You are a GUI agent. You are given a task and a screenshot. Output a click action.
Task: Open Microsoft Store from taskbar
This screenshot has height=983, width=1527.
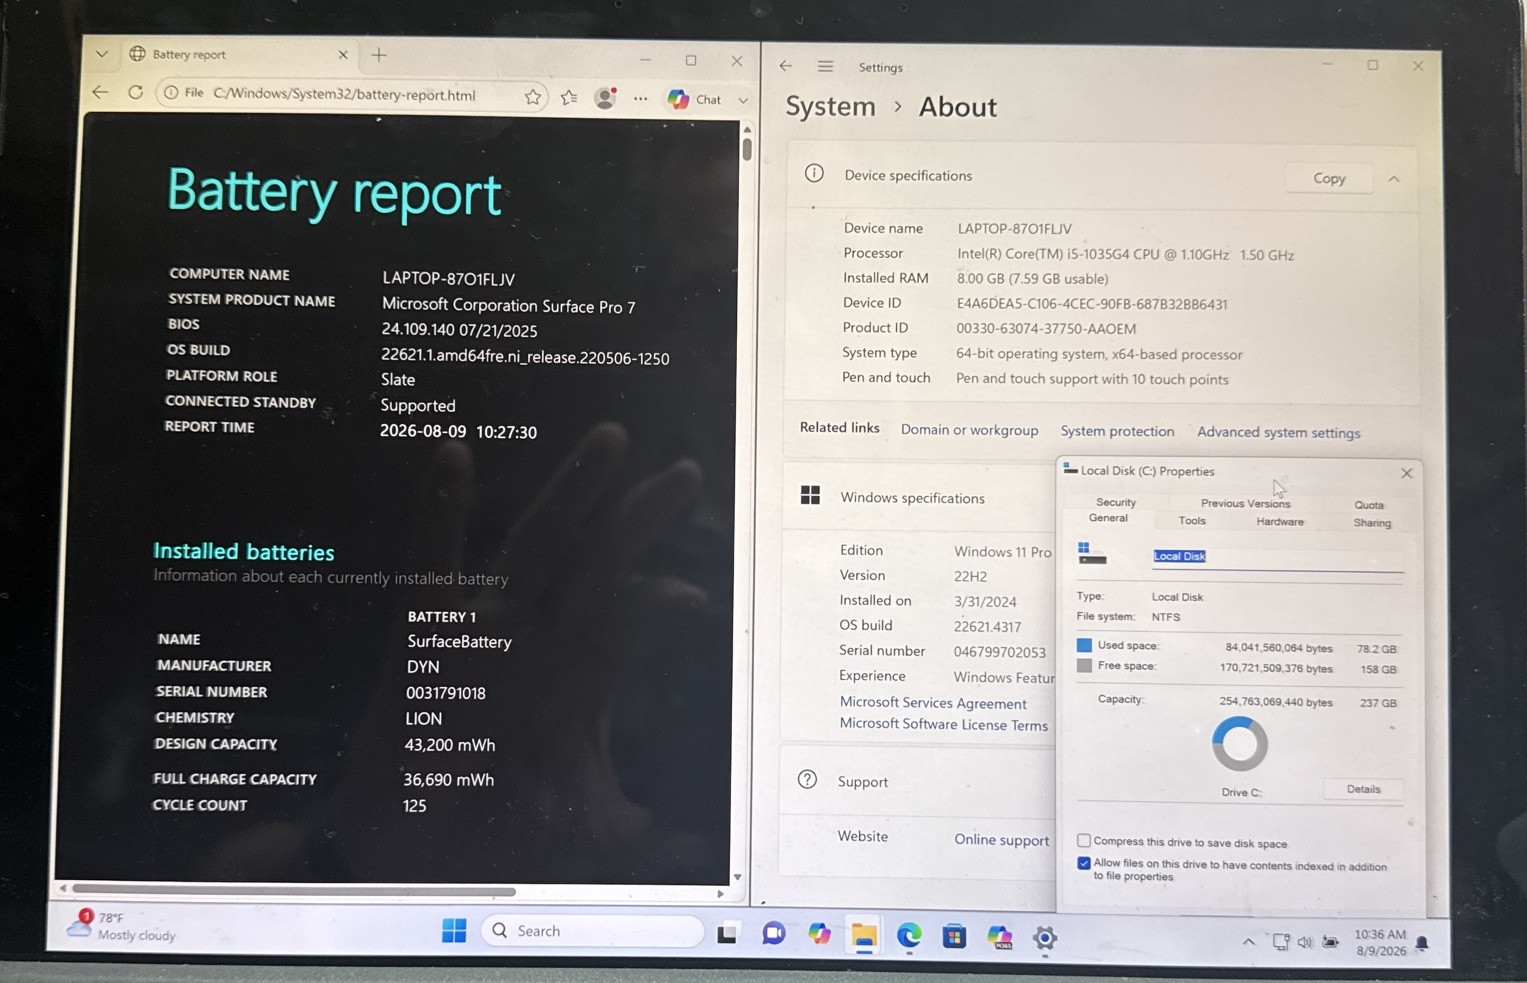tap(954, 936)
